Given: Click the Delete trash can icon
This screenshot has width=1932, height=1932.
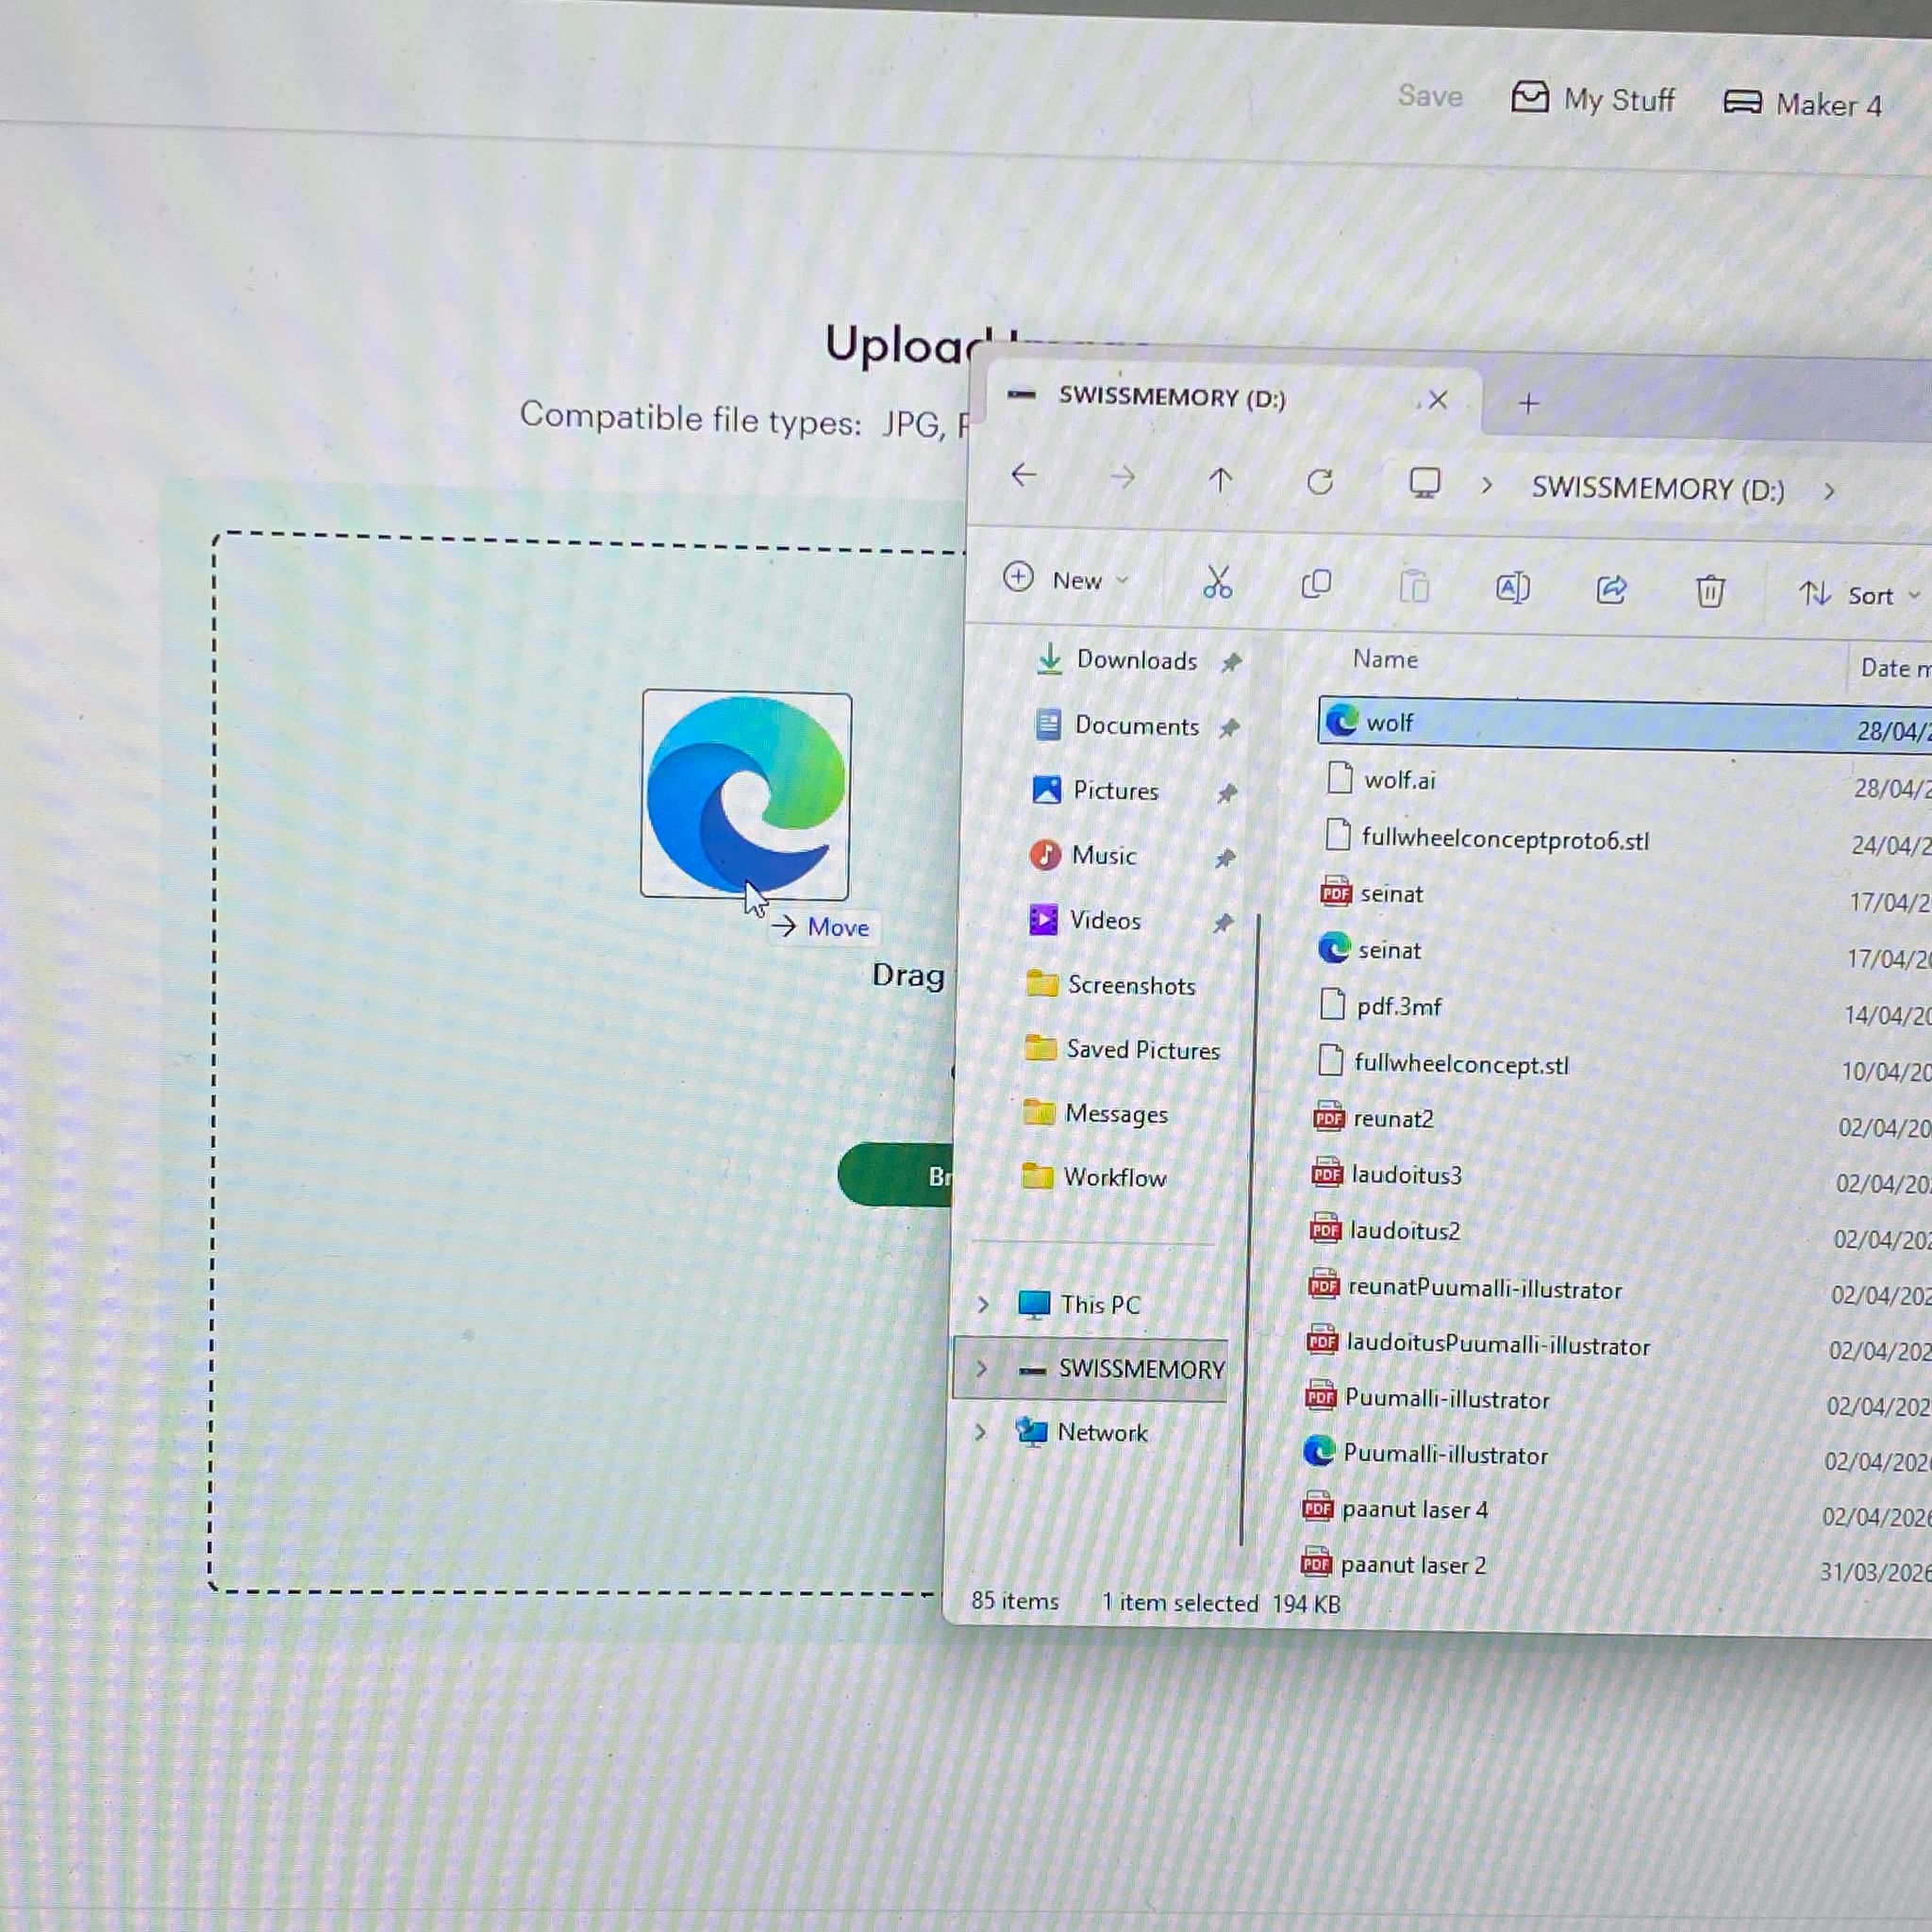Looking at the screenshot, I should [1710, 592].
